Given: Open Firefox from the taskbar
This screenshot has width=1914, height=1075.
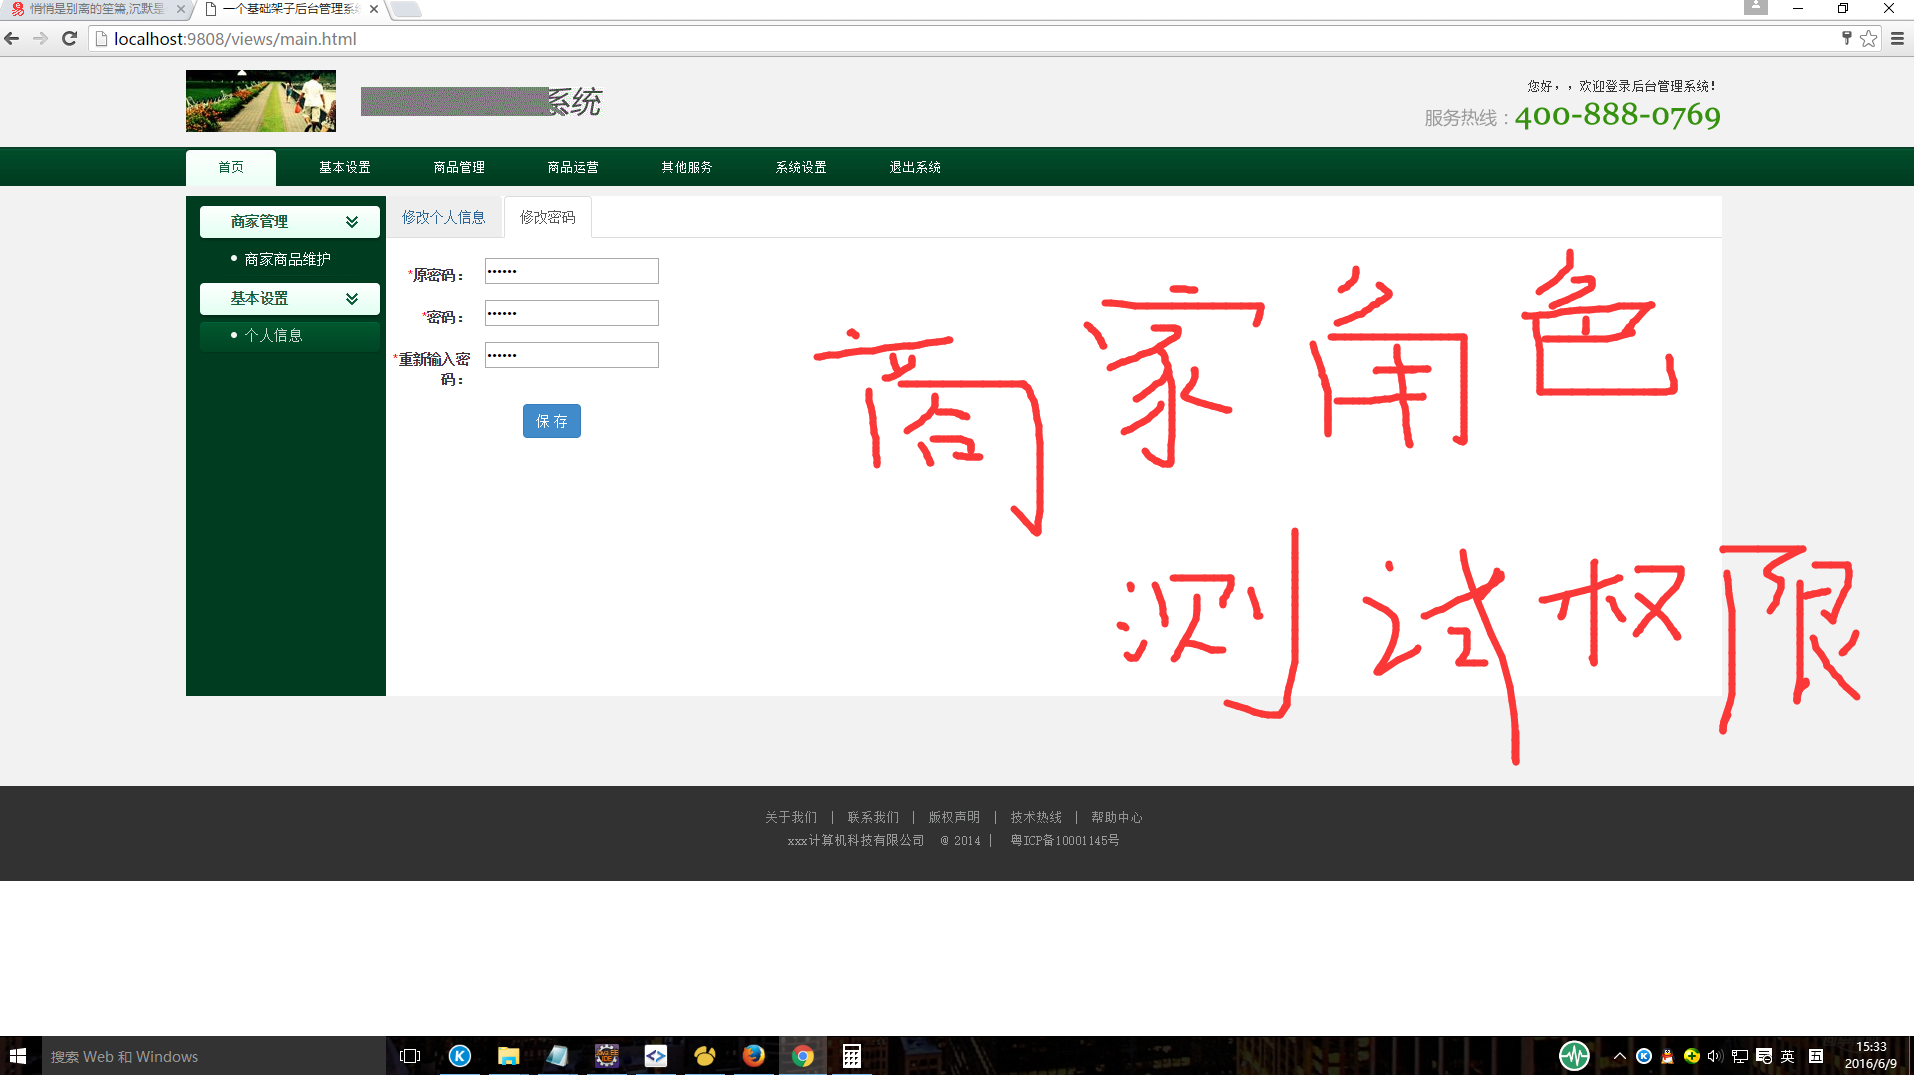Looking at the screenshot, I should pos(754,1056).
